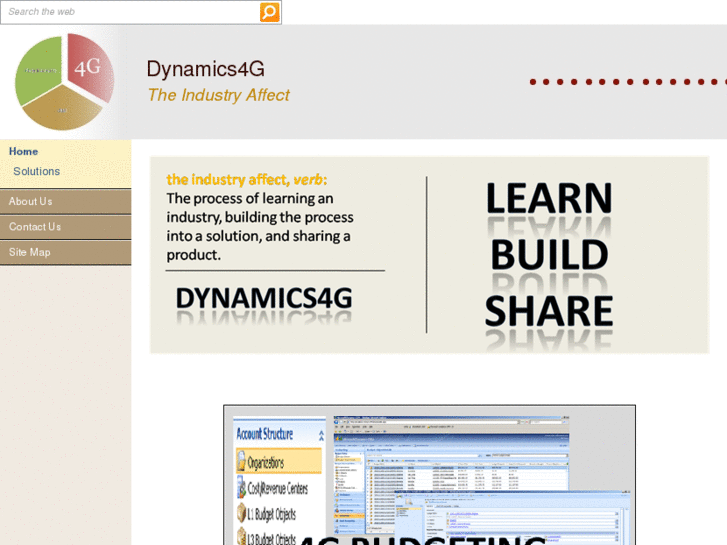
Task: Click the Learn Build Share banner image
Action: (x=429, y=255)
